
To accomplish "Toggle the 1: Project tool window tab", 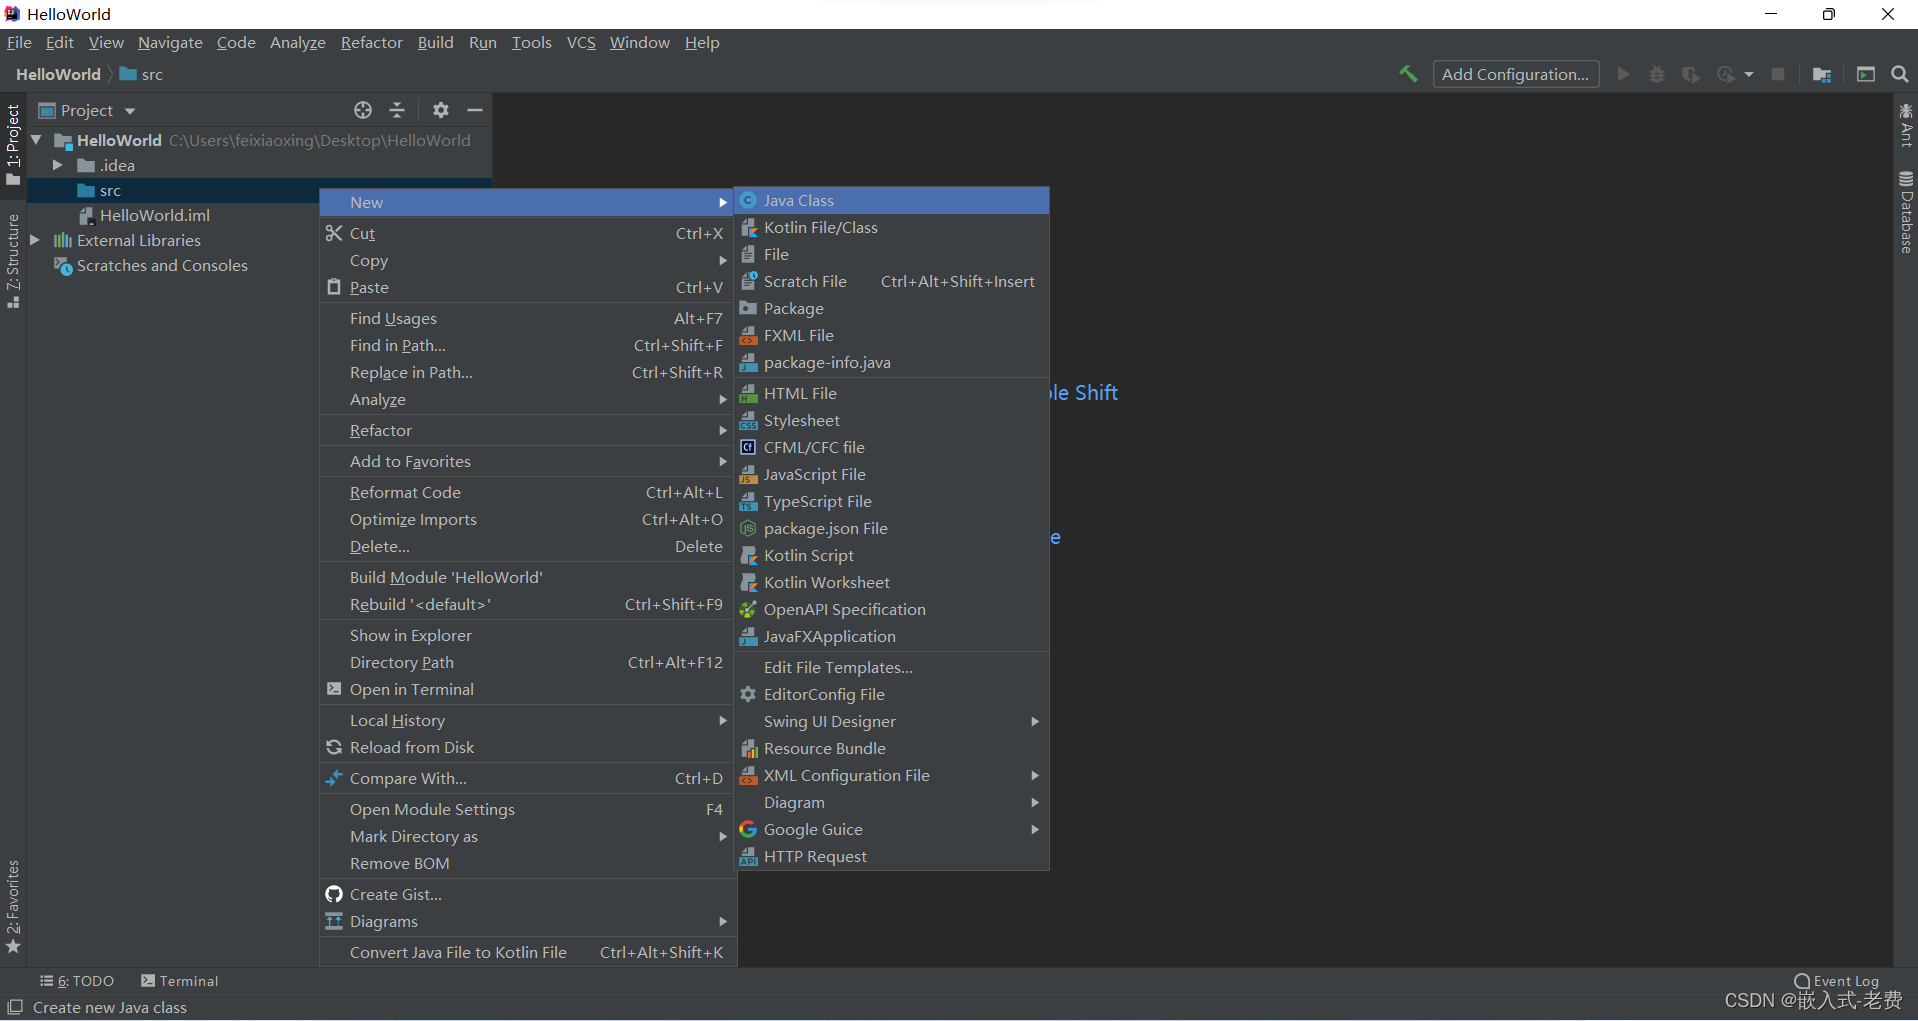I will click(x=13, y=146).
